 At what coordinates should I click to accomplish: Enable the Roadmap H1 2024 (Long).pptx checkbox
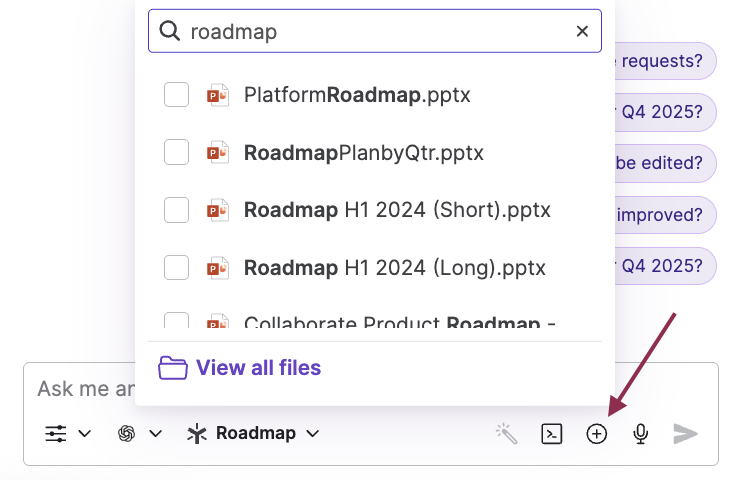[176, 267]
